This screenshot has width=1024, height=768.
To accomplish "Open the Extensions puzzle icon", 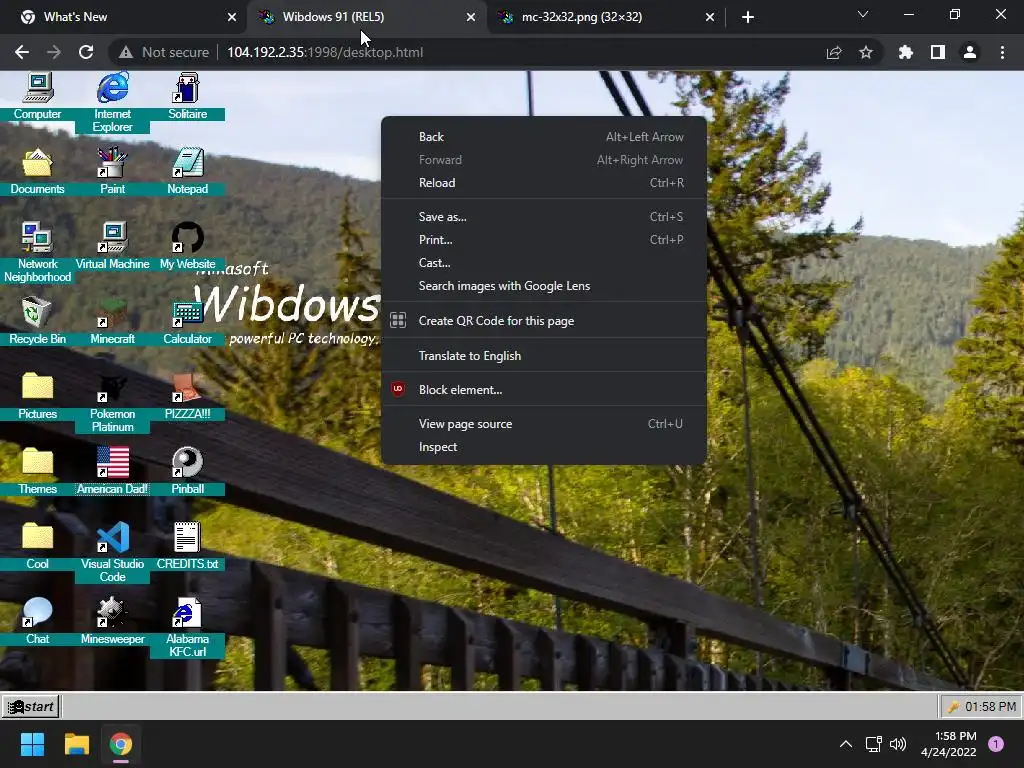I will [906, 52].
